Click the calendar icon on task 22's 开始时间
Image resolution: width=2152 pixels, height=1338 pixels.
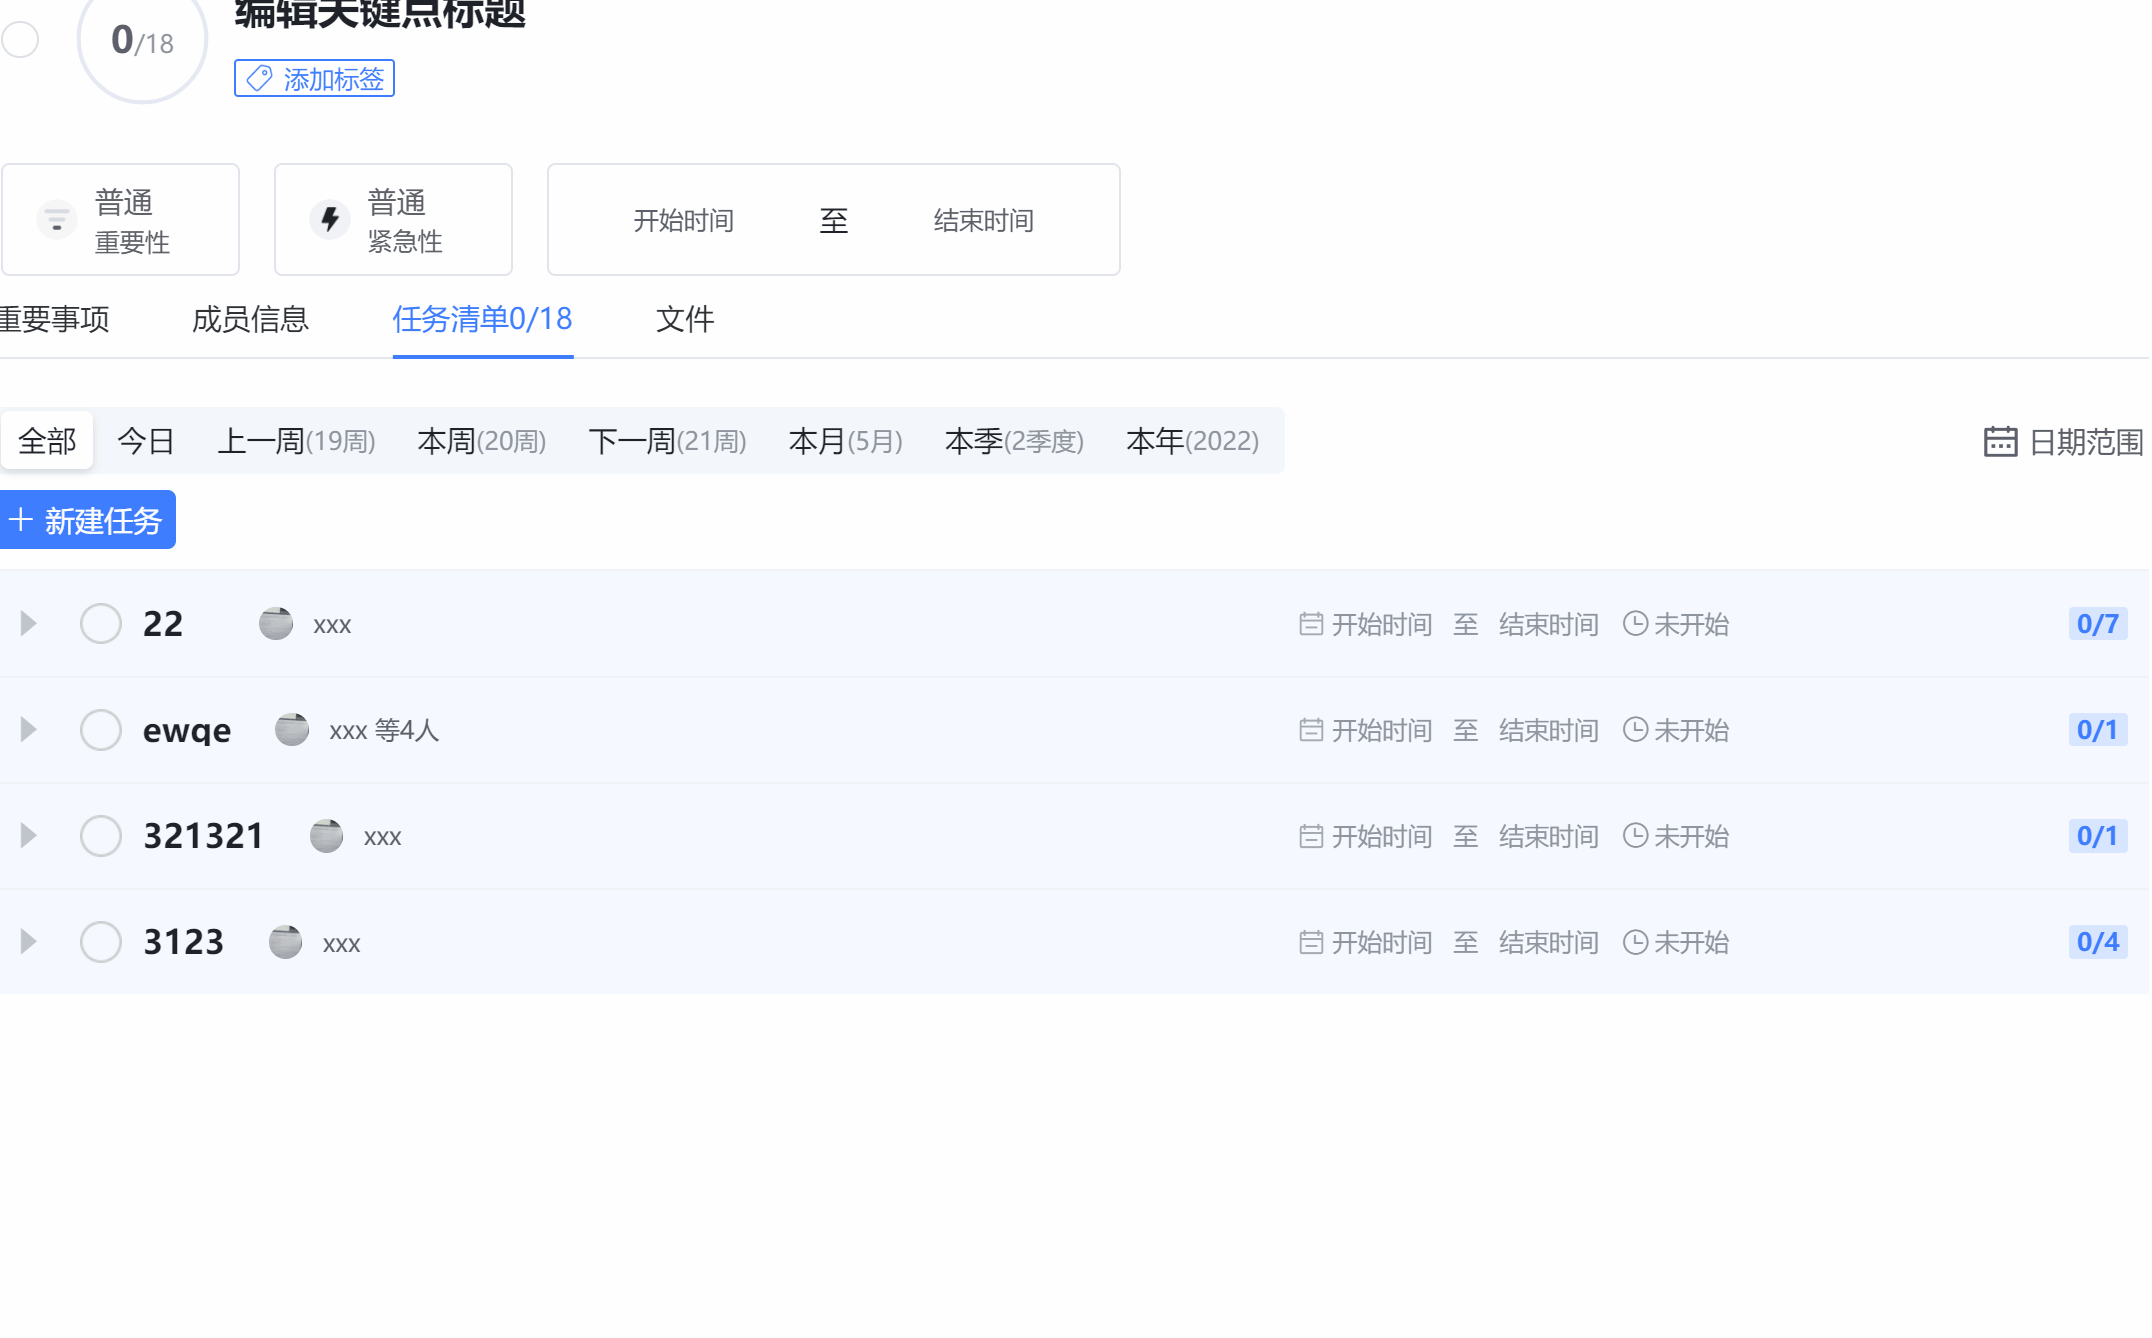point(1311,623)
